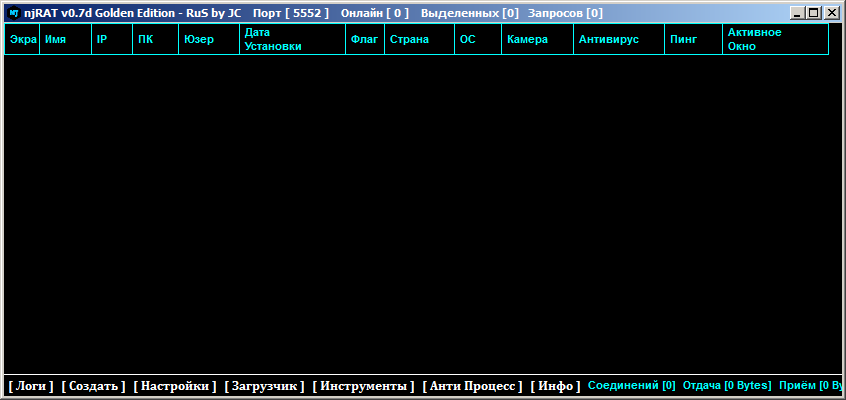Click the Юзер column header

pyautogui.click(x=208, y=39)
